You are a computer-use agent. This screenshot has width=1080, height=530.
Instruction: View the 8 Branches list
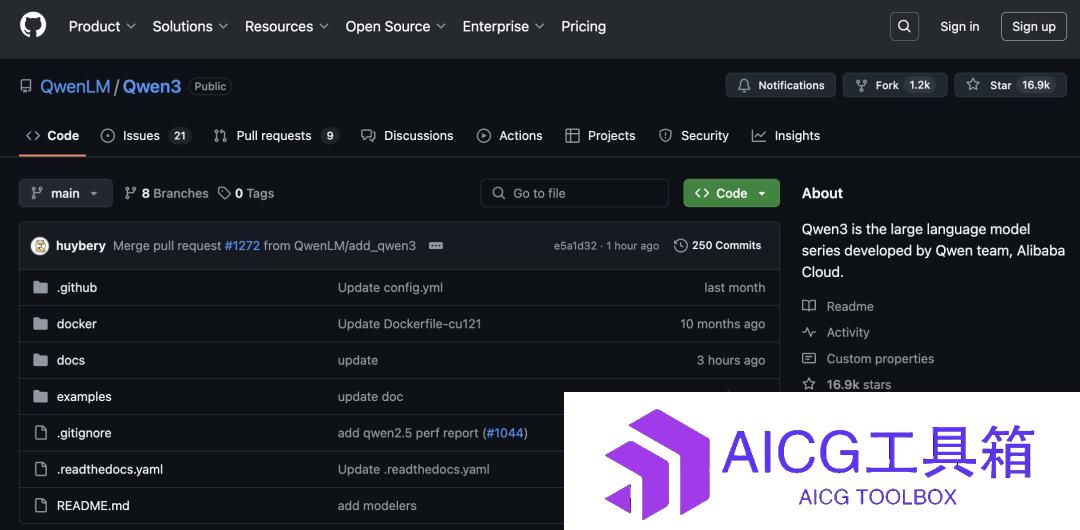[166, 194]
